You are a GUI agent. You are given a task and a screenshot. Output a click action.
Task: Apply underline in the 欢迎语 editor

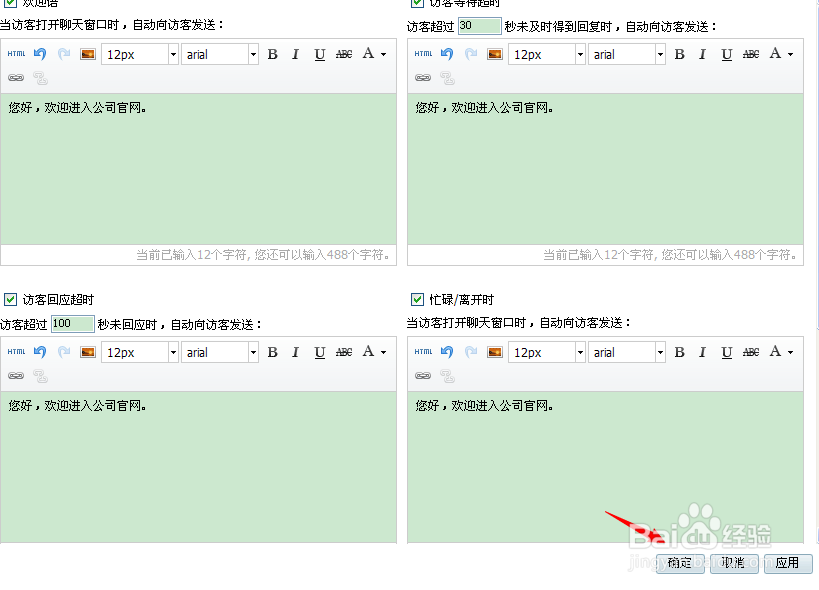(321, 54)
